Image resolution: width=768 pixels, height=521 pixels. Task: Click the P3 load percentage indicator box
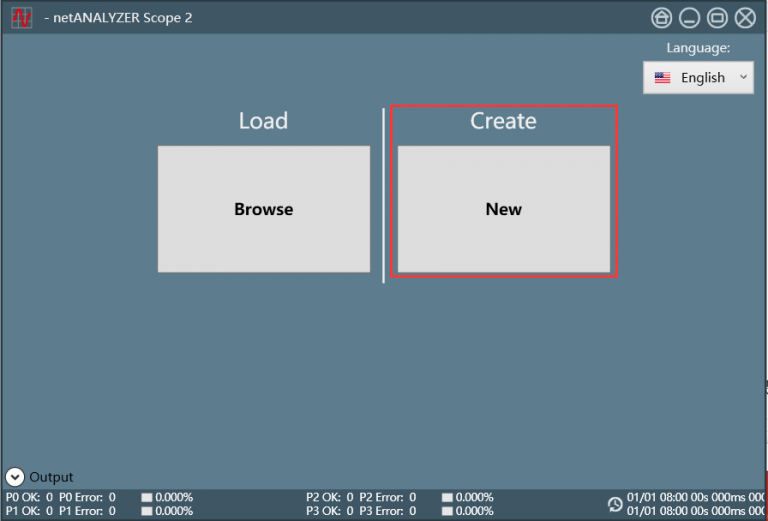tap(447, 511)
